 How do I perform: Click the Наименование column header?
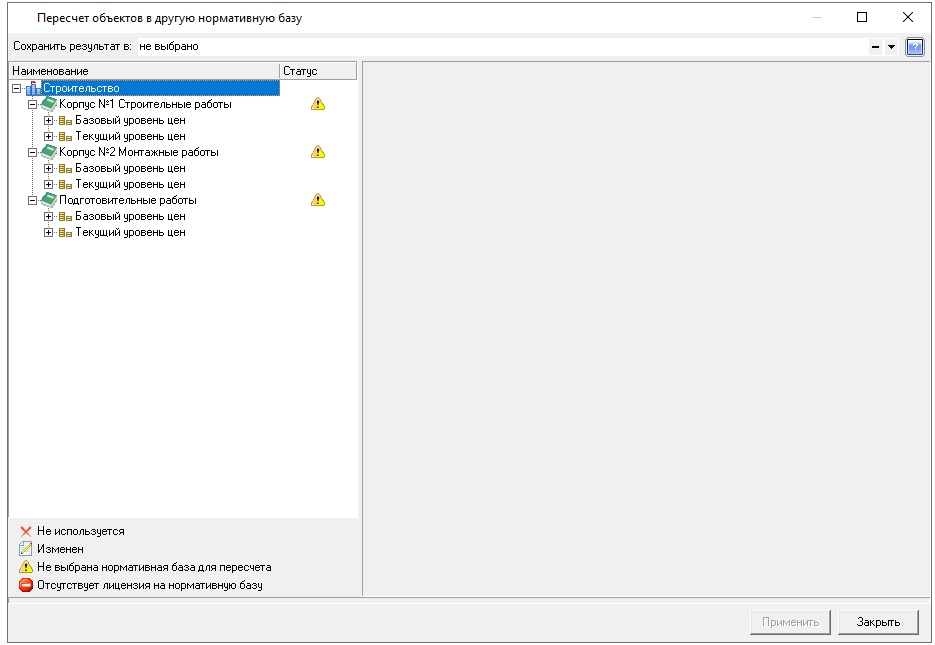coord(143,71)
